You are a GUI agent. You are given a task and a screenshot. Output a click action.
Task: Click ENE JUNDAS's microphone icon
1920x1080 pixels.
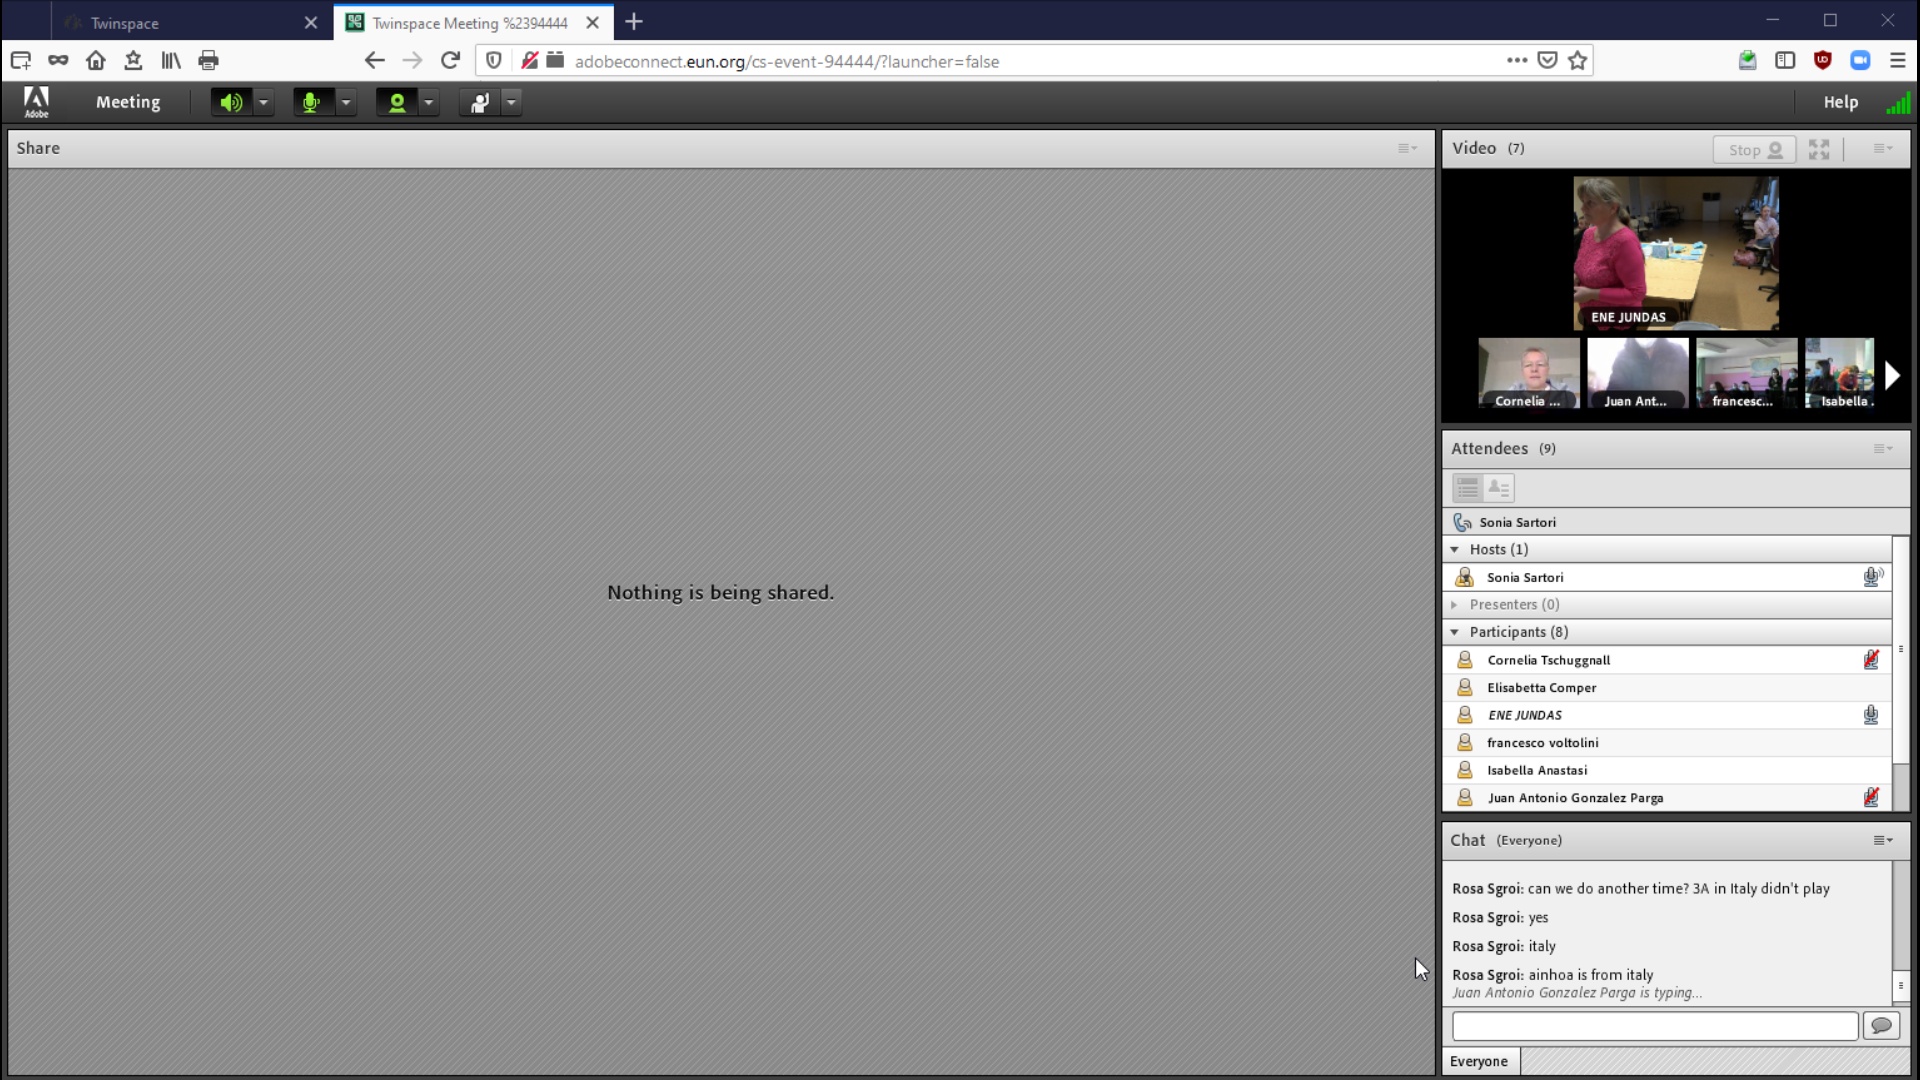pos(1871,715)
